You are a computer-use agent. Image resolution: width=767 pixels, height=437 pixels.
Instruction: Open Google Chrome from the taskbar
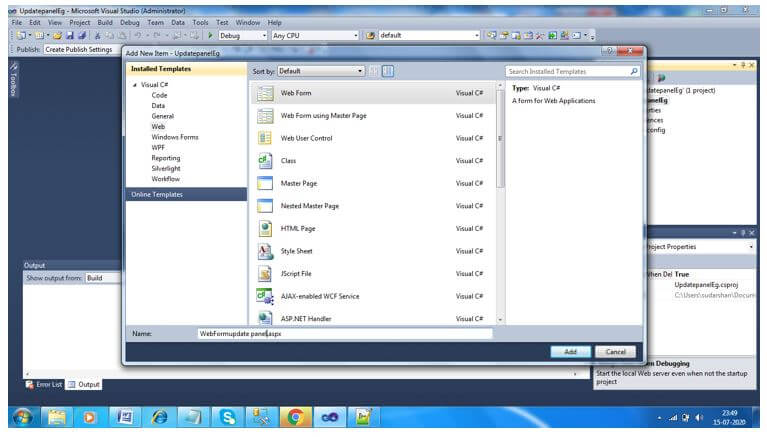(x=295, y=417)
